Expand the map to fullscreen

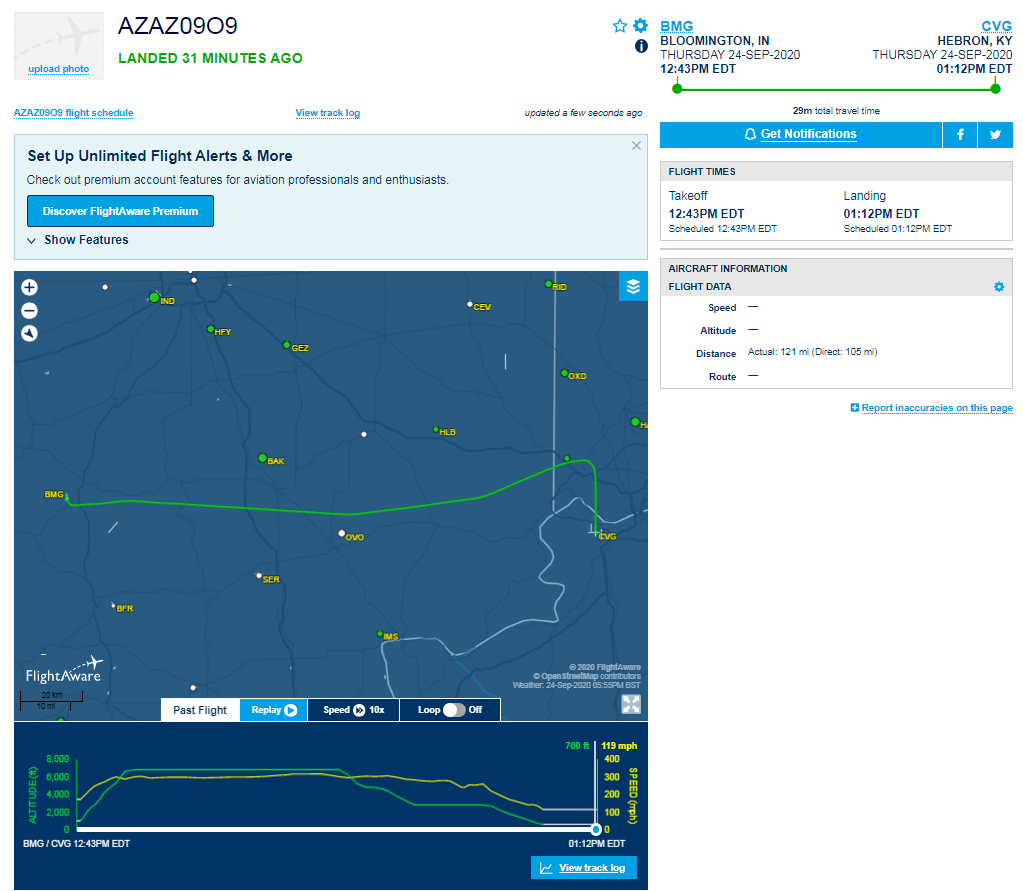click(631, 704)
